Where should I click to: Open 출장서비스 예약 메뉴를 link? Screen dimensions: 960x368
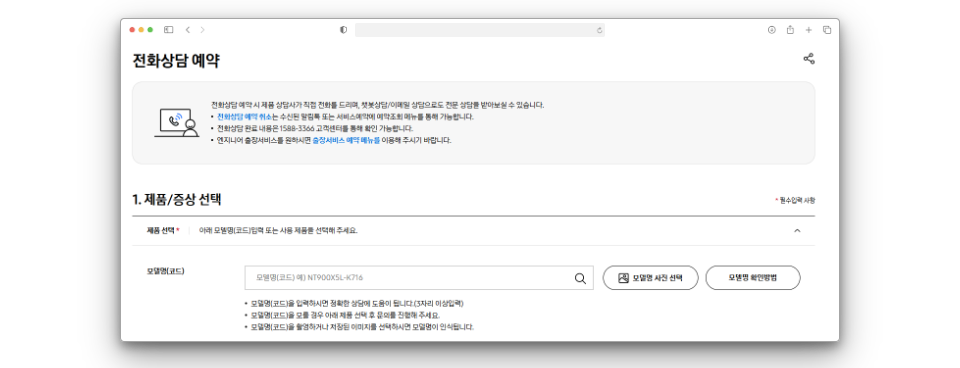tap(346, 140)
